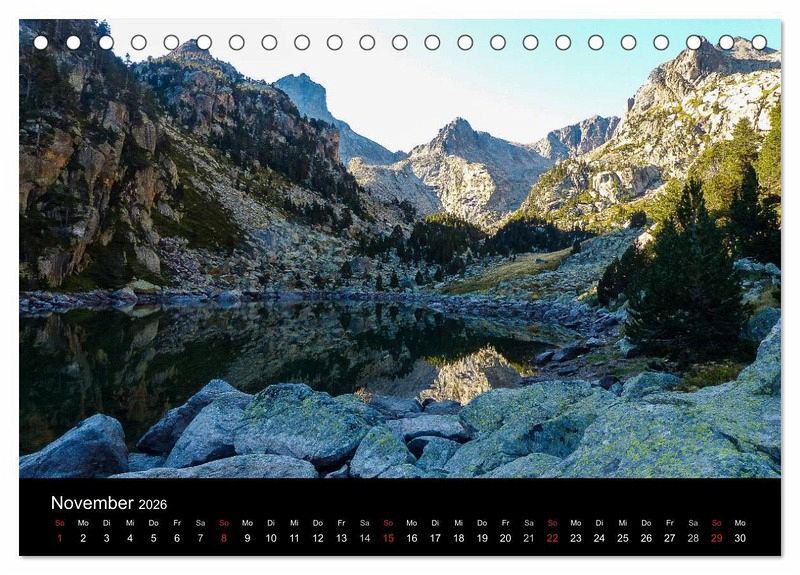The height and width of the screenshot is (575, 800).
Task: Select date 27 under Fr
Action: click(x=670, y=538)
